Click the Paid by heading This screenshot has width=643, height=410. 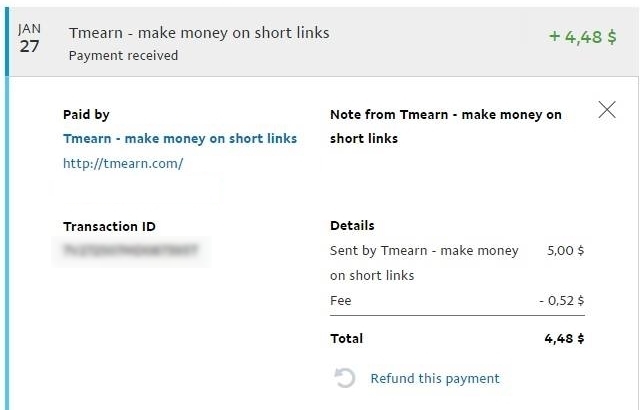pos(86,114)
